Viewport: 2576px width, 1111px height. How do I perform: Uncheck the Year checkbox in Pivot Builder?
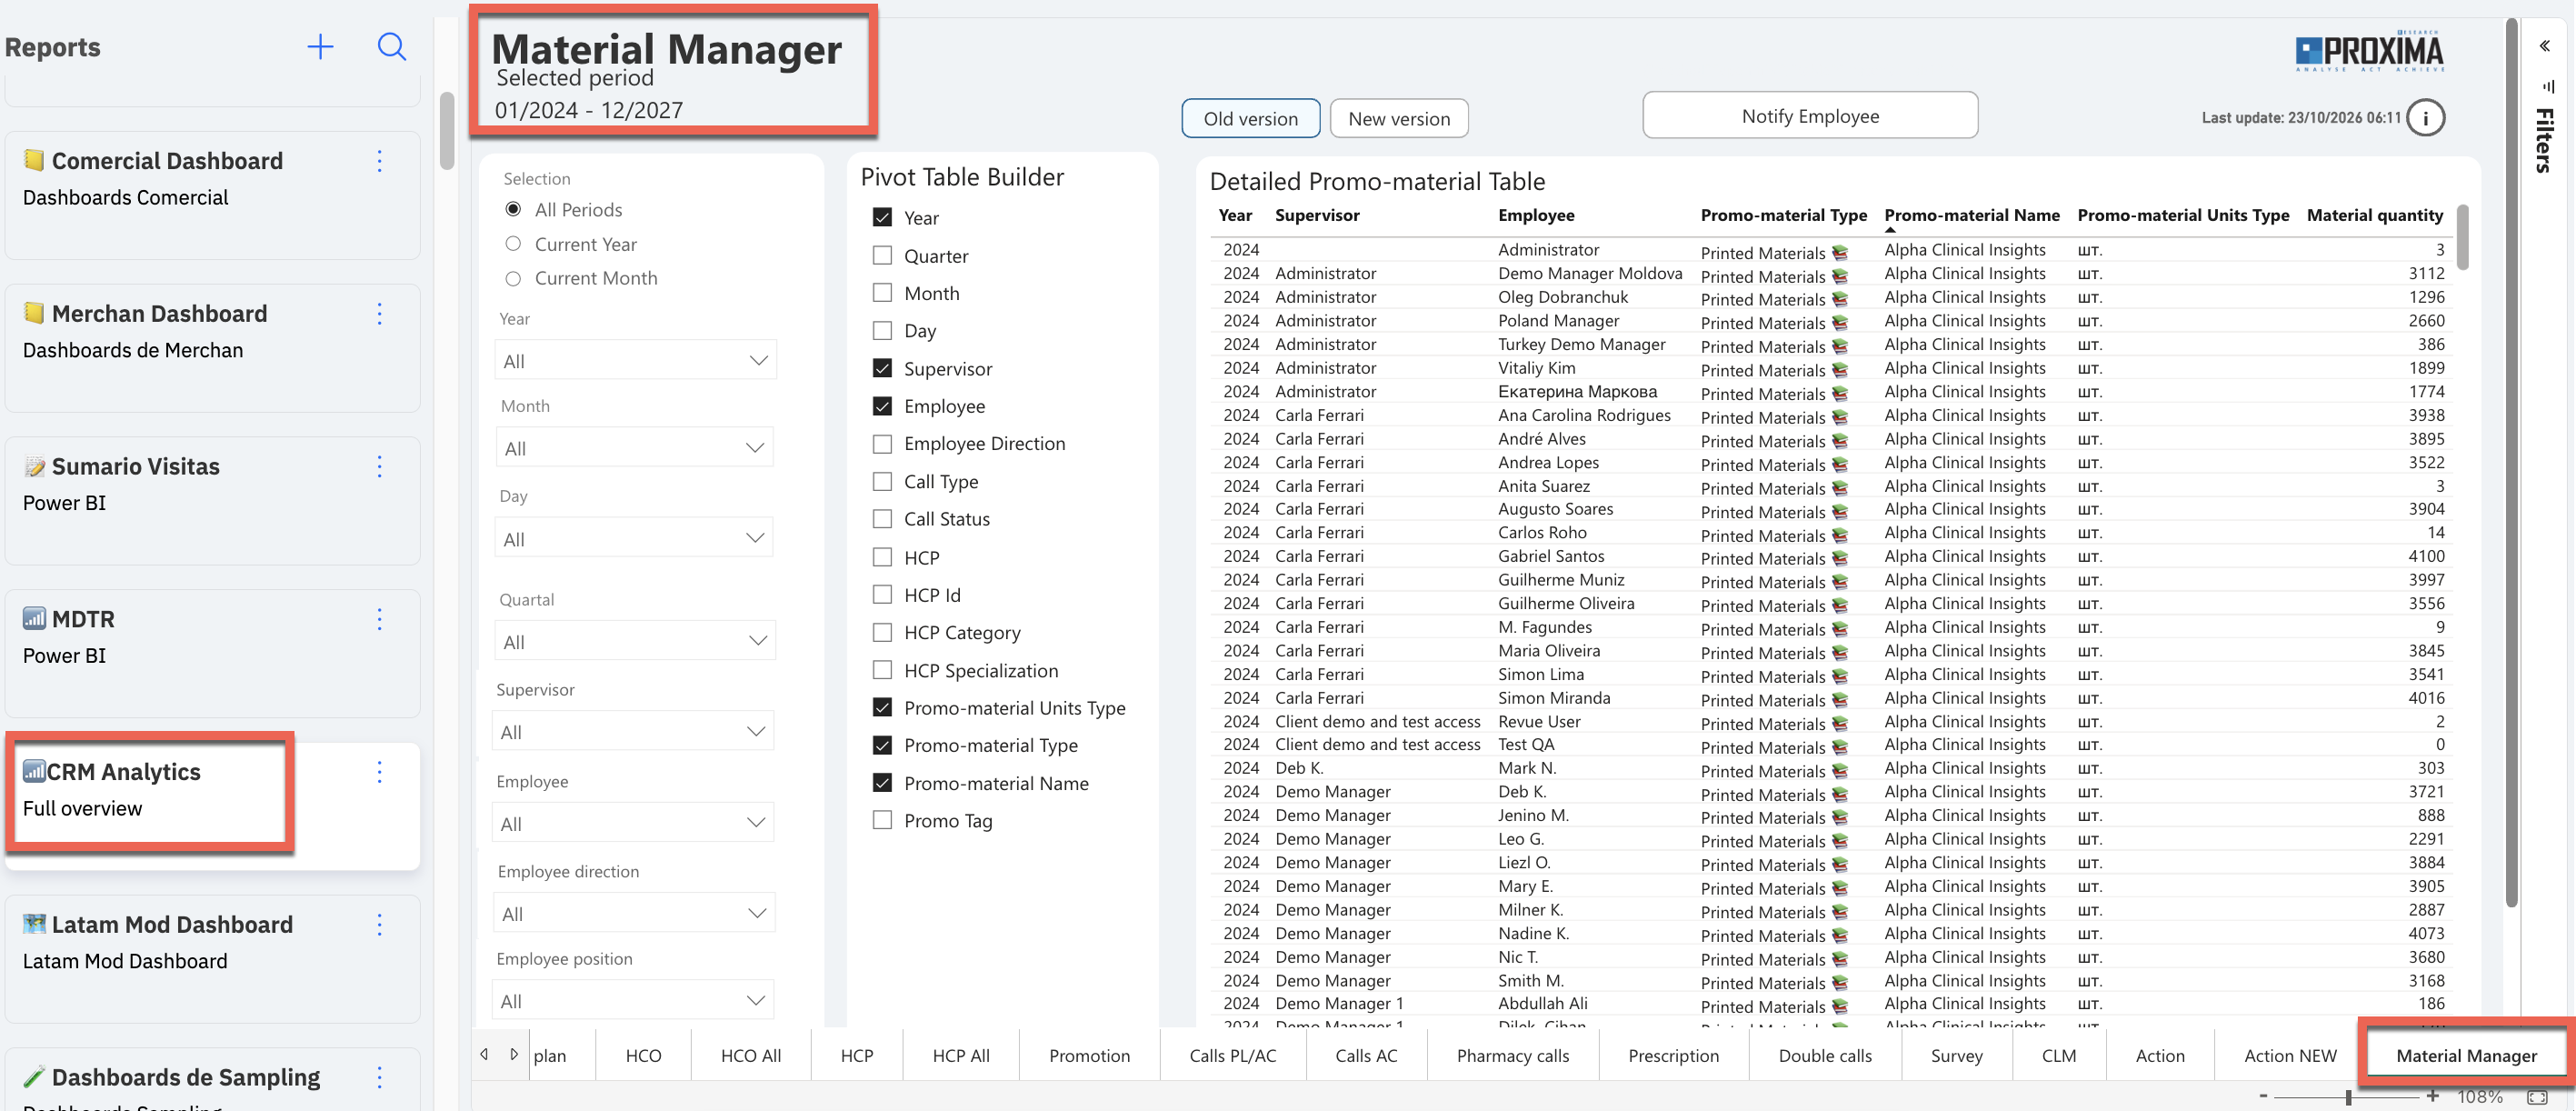[x=882, y=217]
